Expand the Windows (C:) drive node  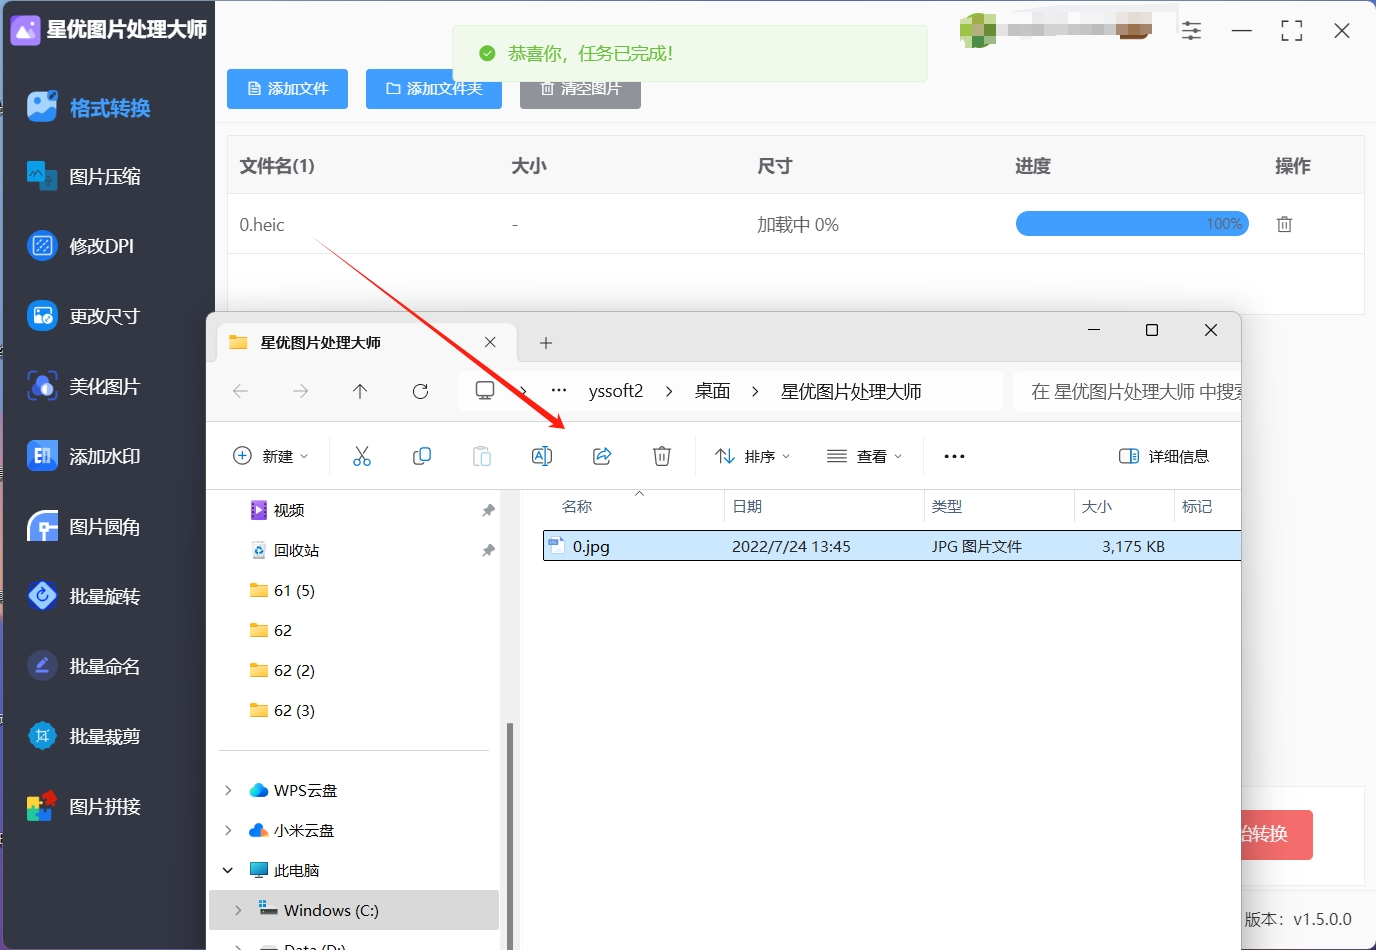238,910
